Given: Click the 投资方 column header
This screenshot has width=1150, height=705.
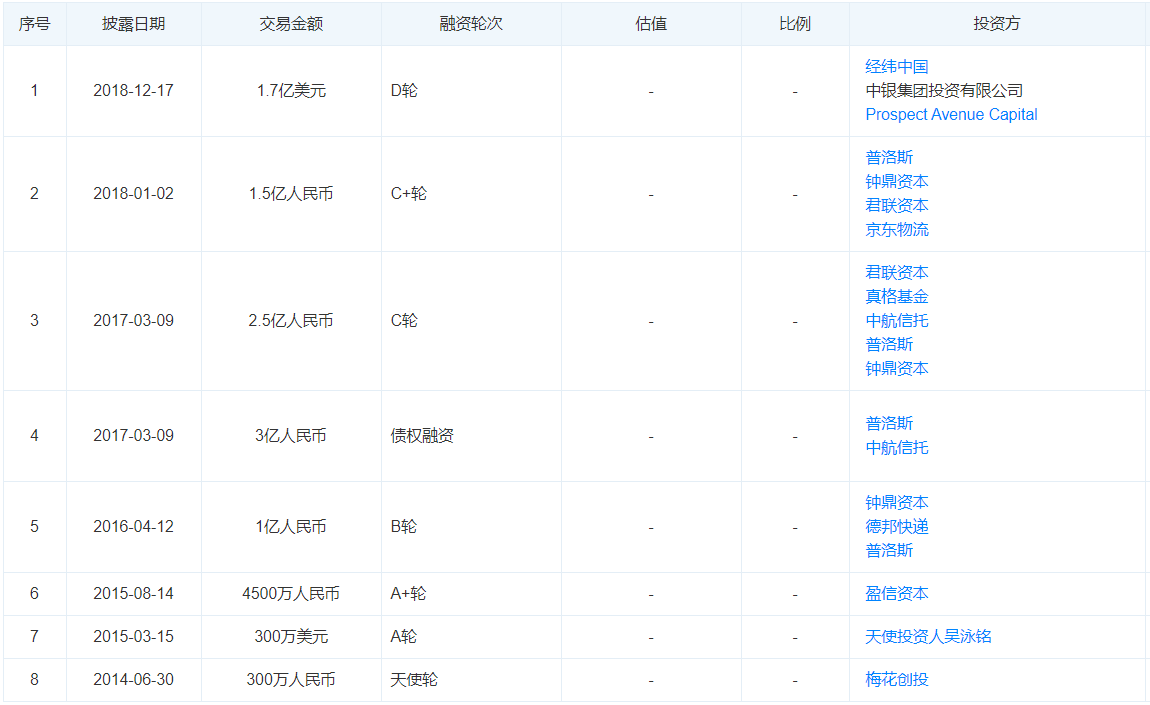Looking at the screenshot, I should coord(997,24).
